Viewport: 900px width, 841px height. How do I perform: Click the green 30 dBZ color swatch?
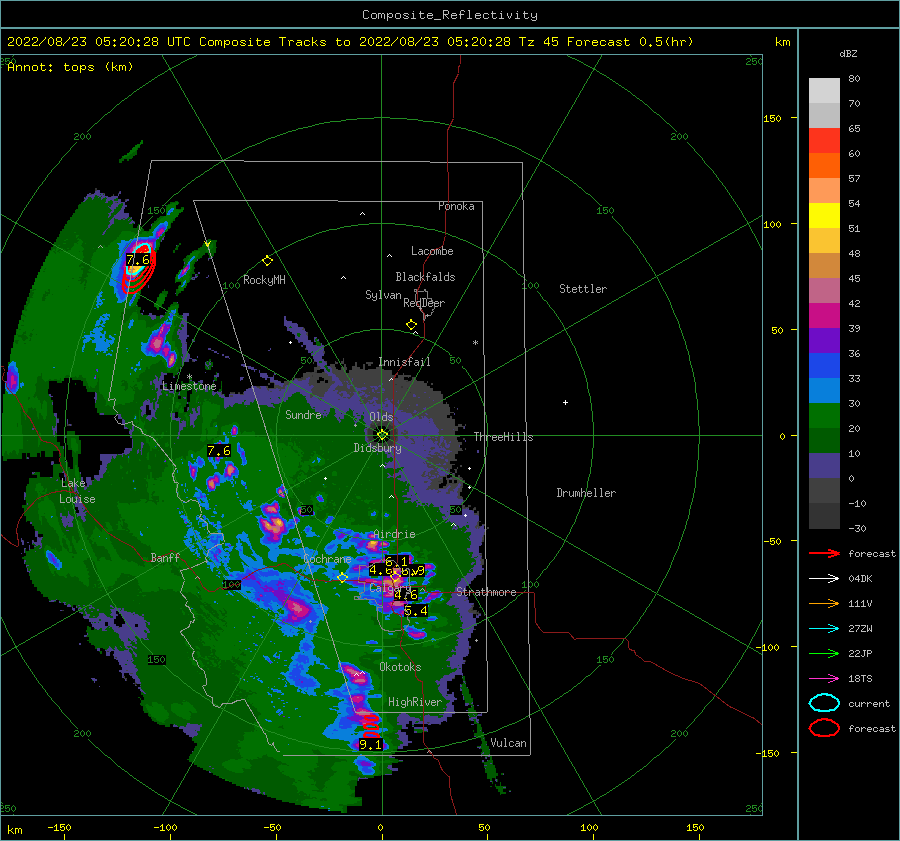824,415
